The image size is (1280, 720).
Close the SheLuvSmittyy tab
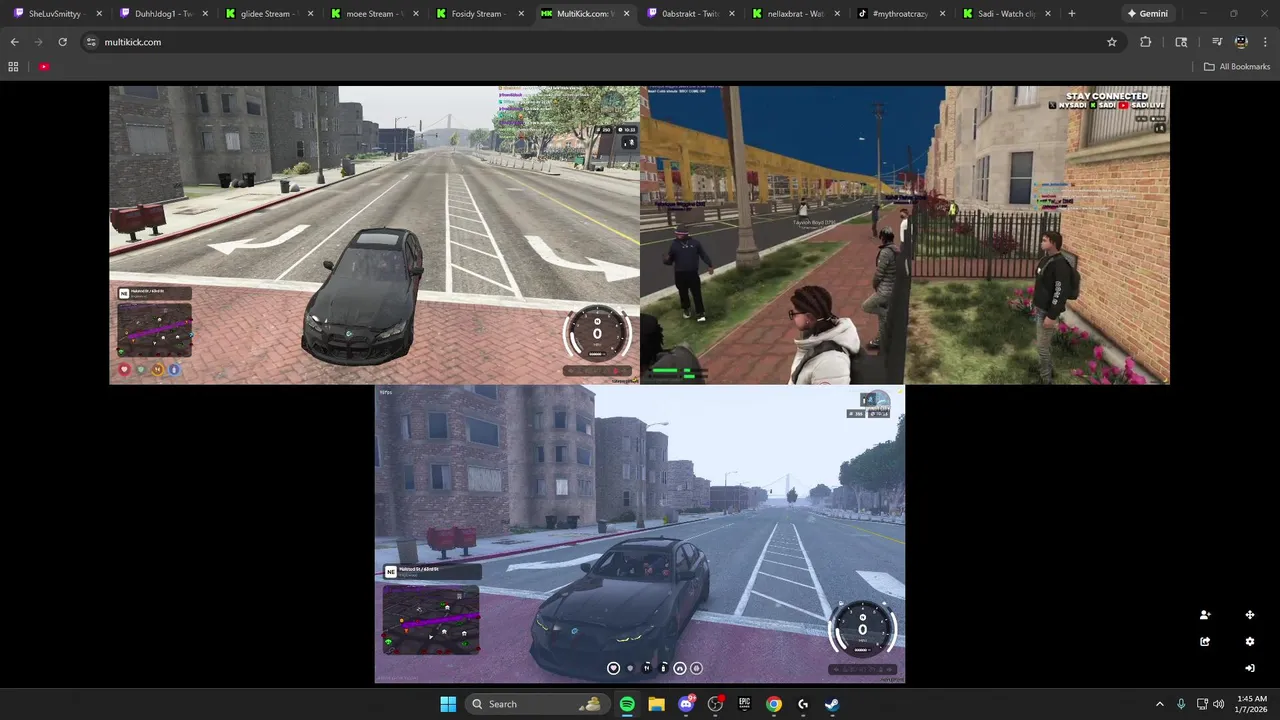click(x=99, y=14)
